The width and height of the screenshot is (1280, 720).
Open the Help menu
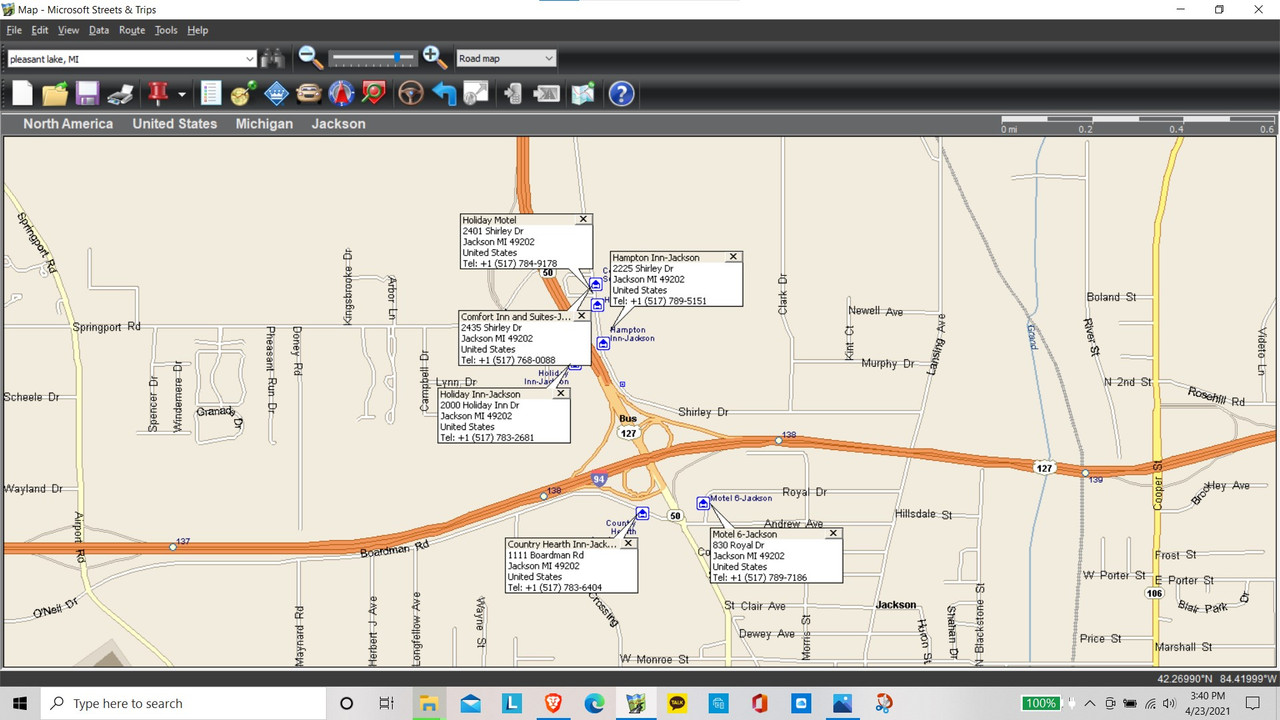click(x=198, y=30)
